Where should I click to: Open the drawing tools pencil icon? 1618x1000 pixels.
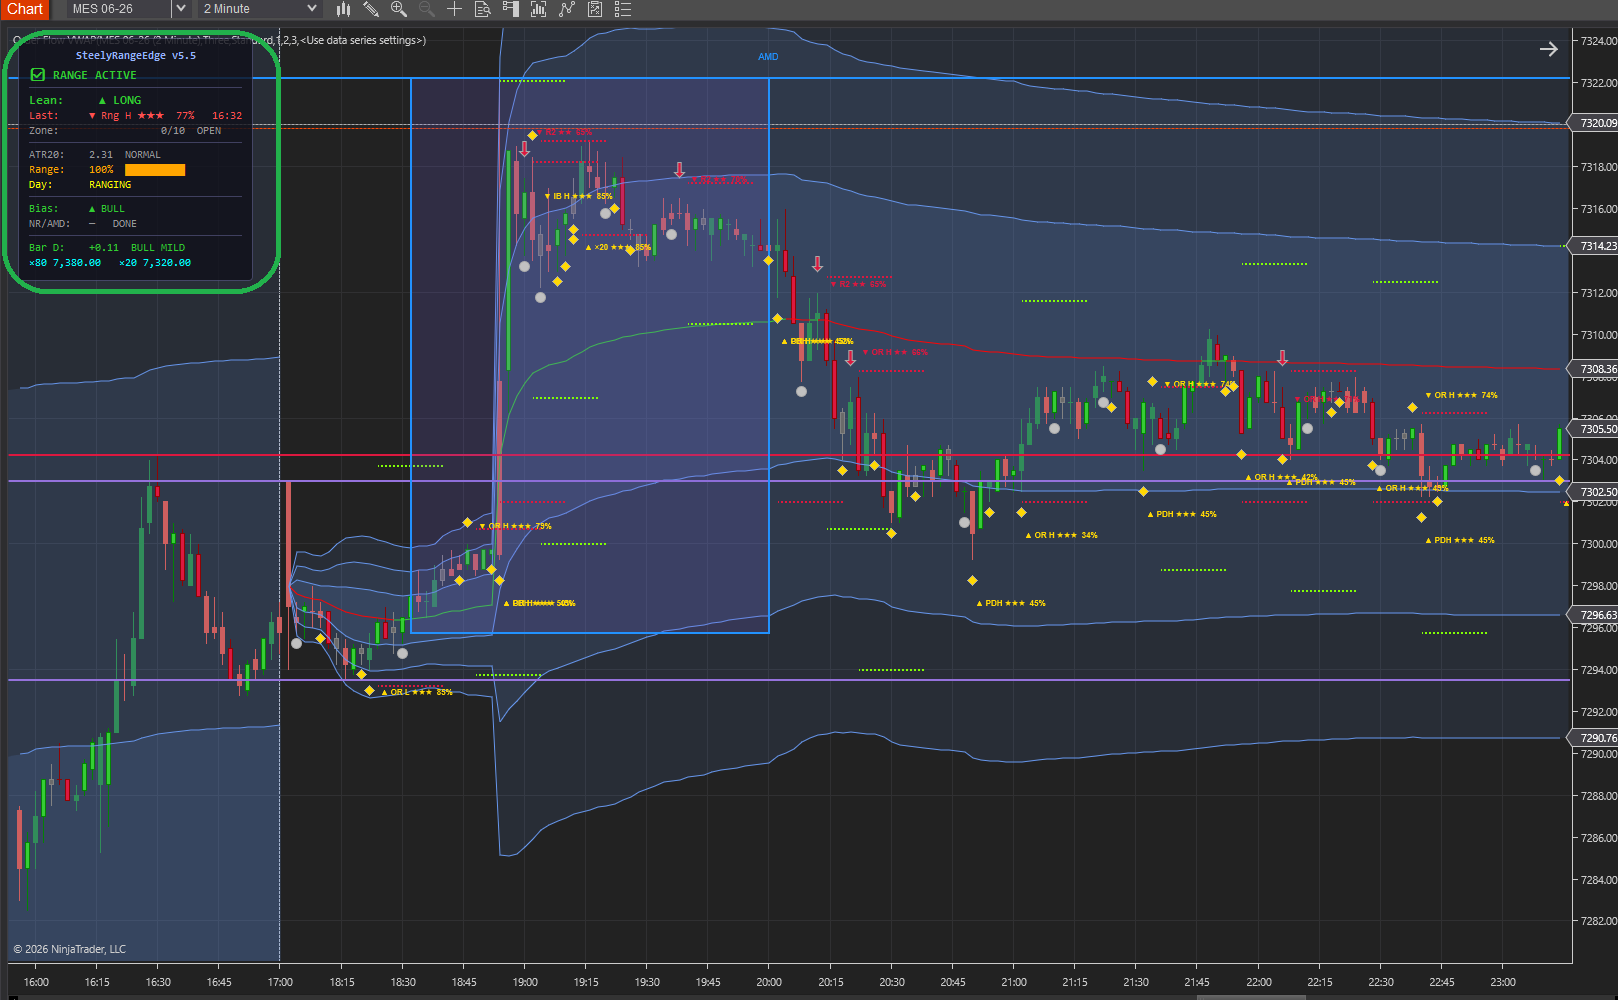pos(371,9)
